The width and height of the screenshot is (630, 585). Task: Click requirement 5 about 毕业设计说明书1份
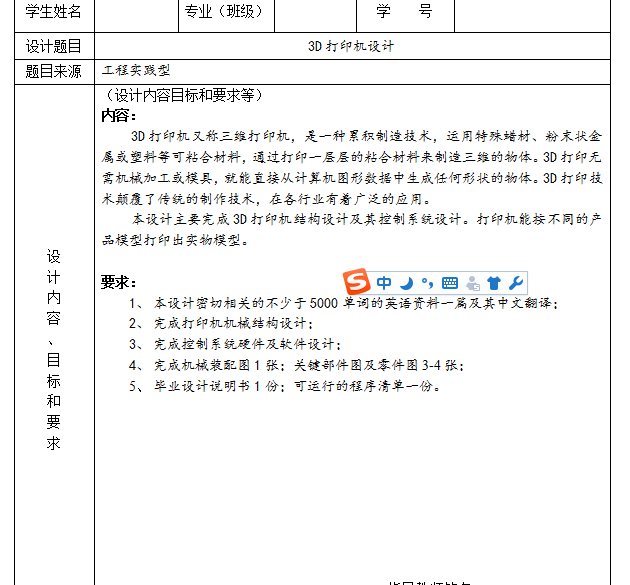(285, 386)
